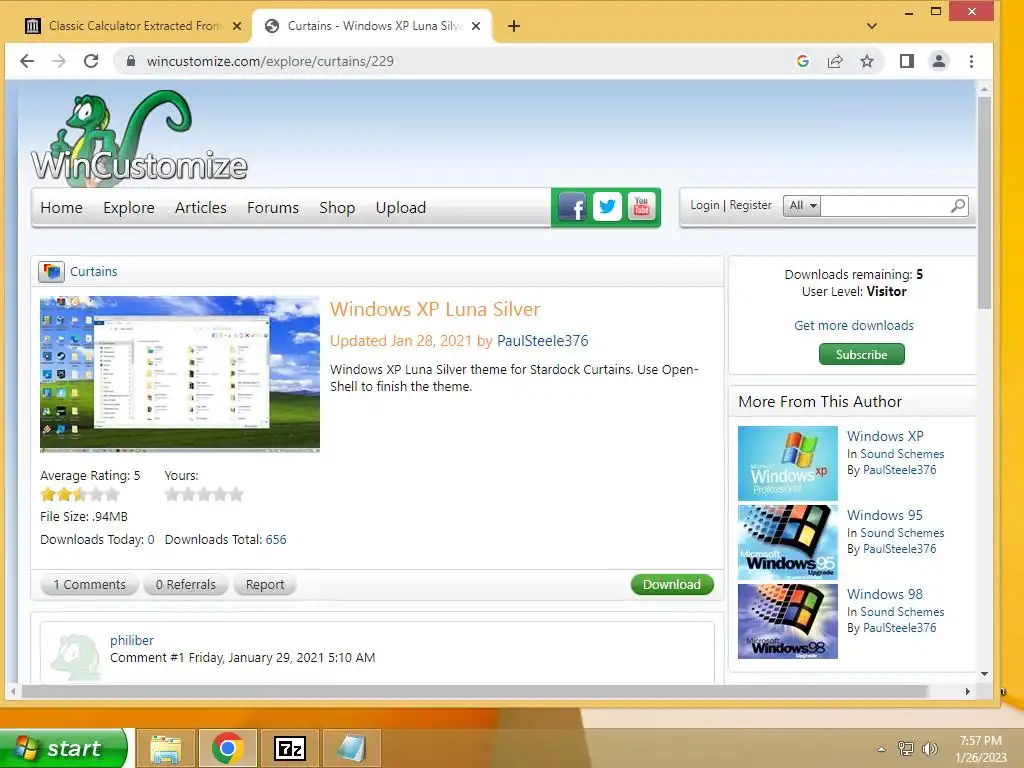The width and height of the screenshot is (1024, 768).
Task: Click the Report button
Action: click(x=264, y=584)
